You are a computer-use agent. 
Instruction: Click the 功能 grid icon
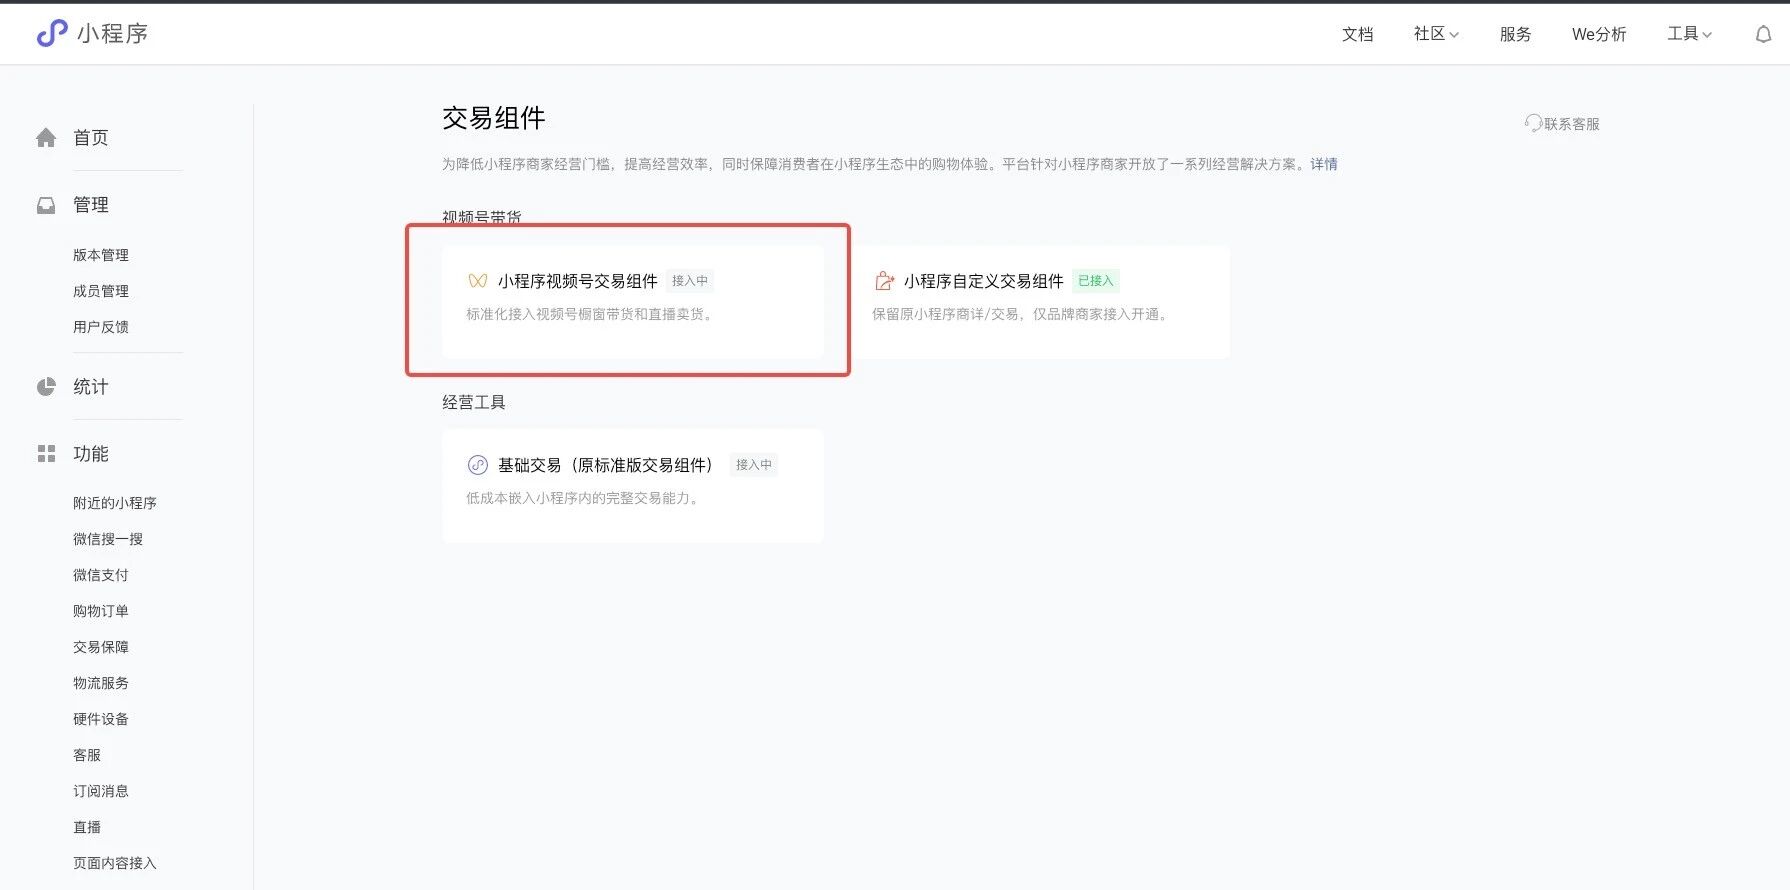point(46,454)
